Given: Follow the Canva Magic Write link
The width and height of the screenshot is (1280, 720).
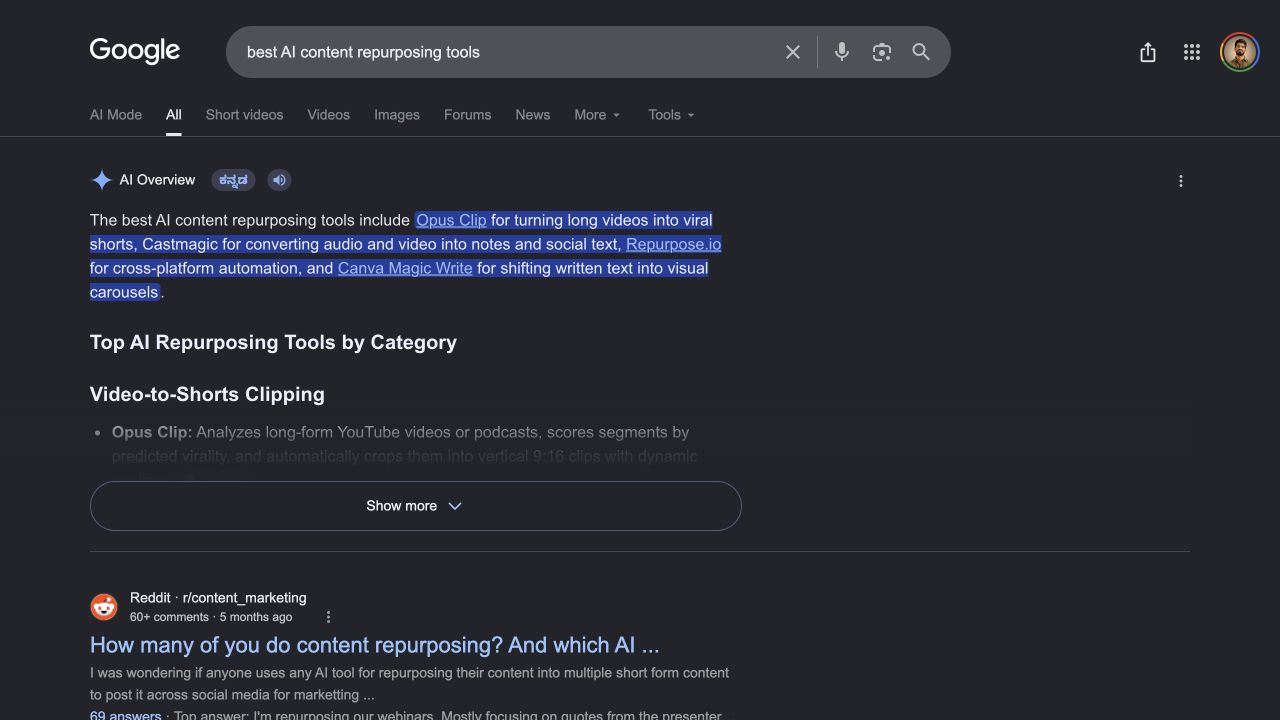Looking at the screenshot, I should tap(405, 268).
